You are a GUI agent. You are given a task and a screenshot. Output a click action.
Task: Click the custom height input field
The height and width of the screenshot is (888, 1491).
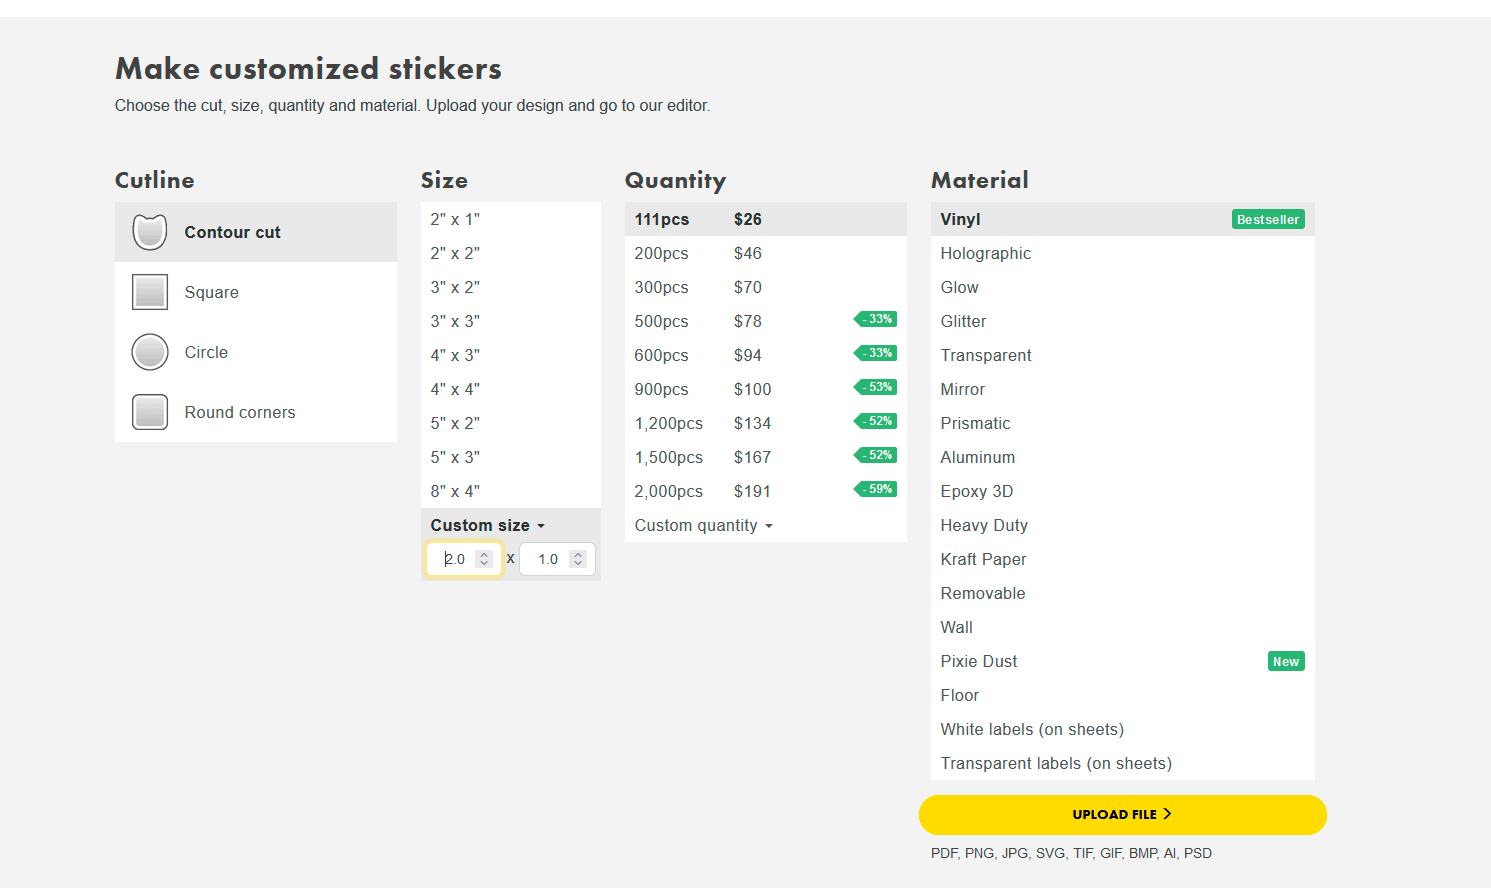546,559
